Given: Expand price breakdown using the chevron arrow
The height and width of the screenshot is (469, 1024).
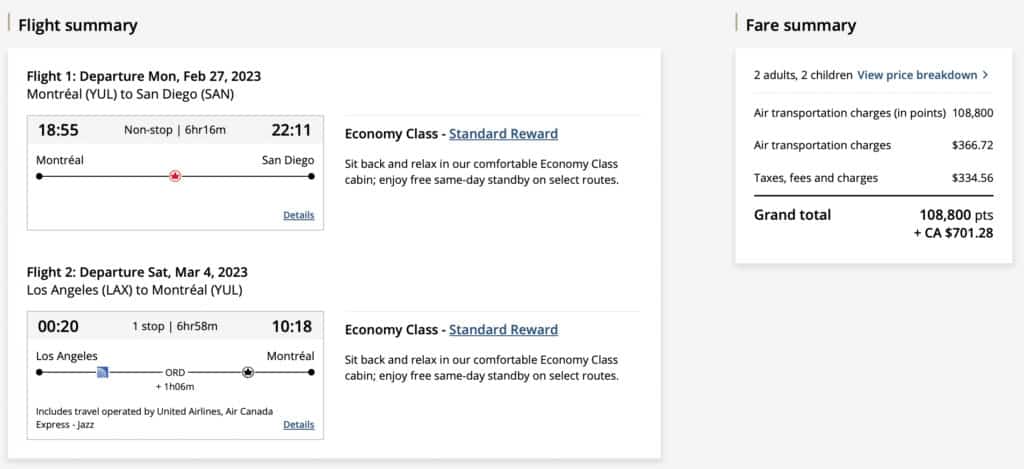Looking at the screenshot, I should pyautogui.click(x=985, y=75).
